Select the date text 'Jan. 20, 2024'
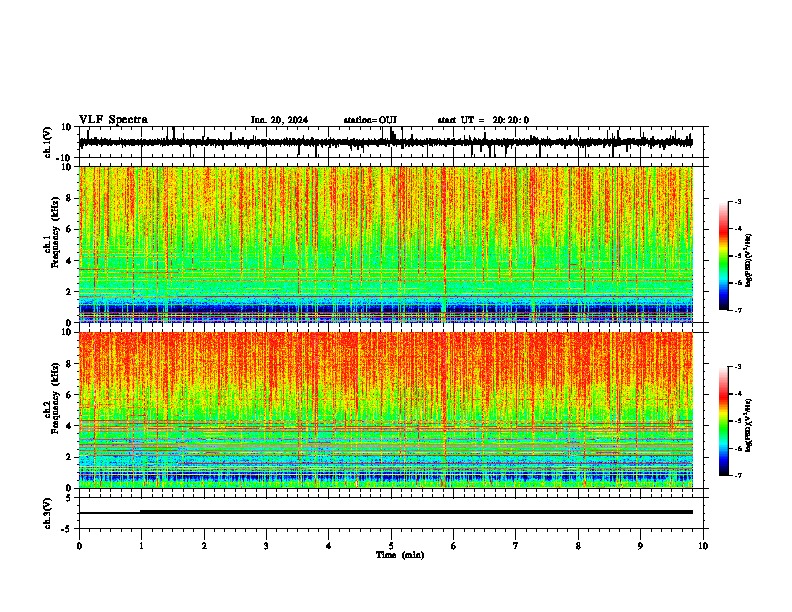 click(x=279, y=120)
